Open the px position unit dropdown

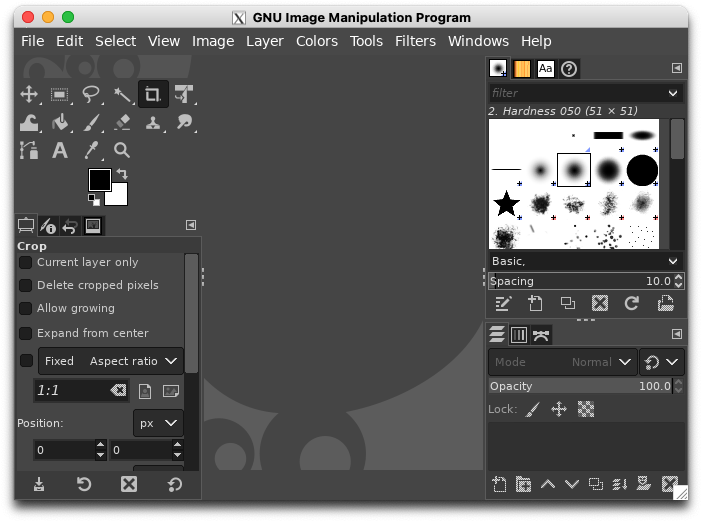158,423
